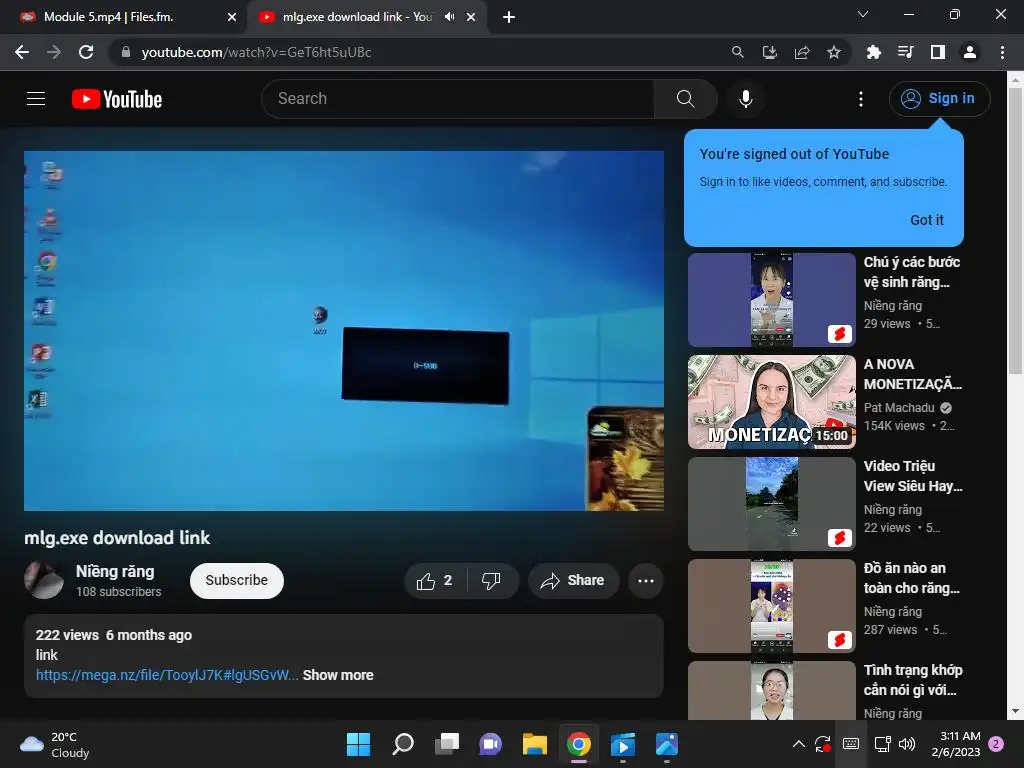
Task: View site information lock icon
Action: 126,52
